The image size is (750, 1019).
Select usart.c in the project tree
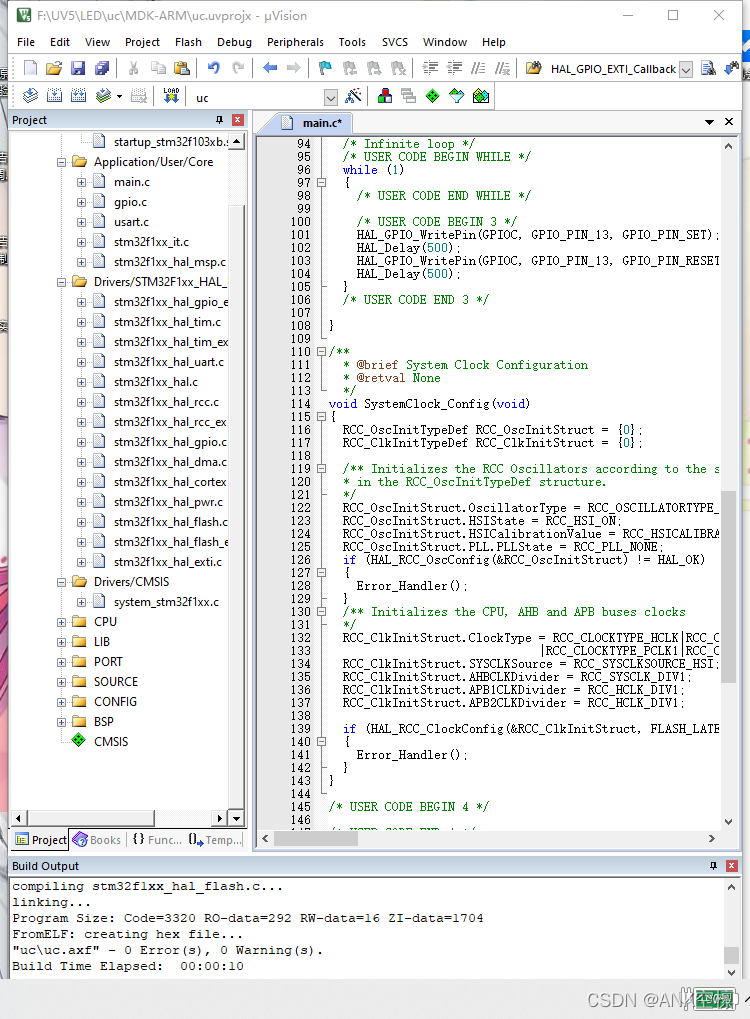[x=131, y=222]
